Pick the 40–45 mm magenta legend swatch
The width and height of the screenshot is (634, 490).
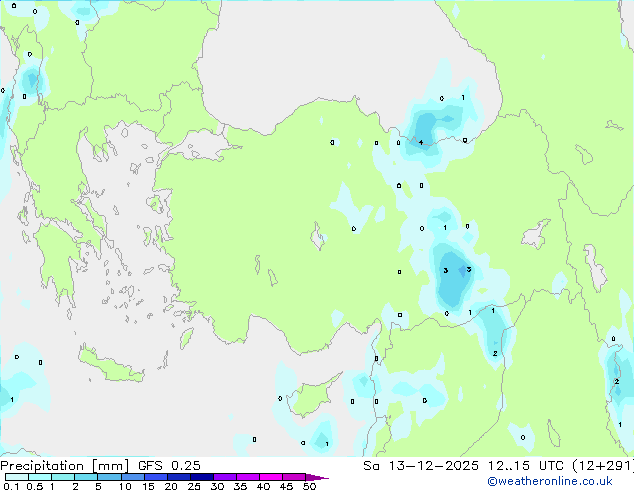pyautogui.click(x=271, y=477)
